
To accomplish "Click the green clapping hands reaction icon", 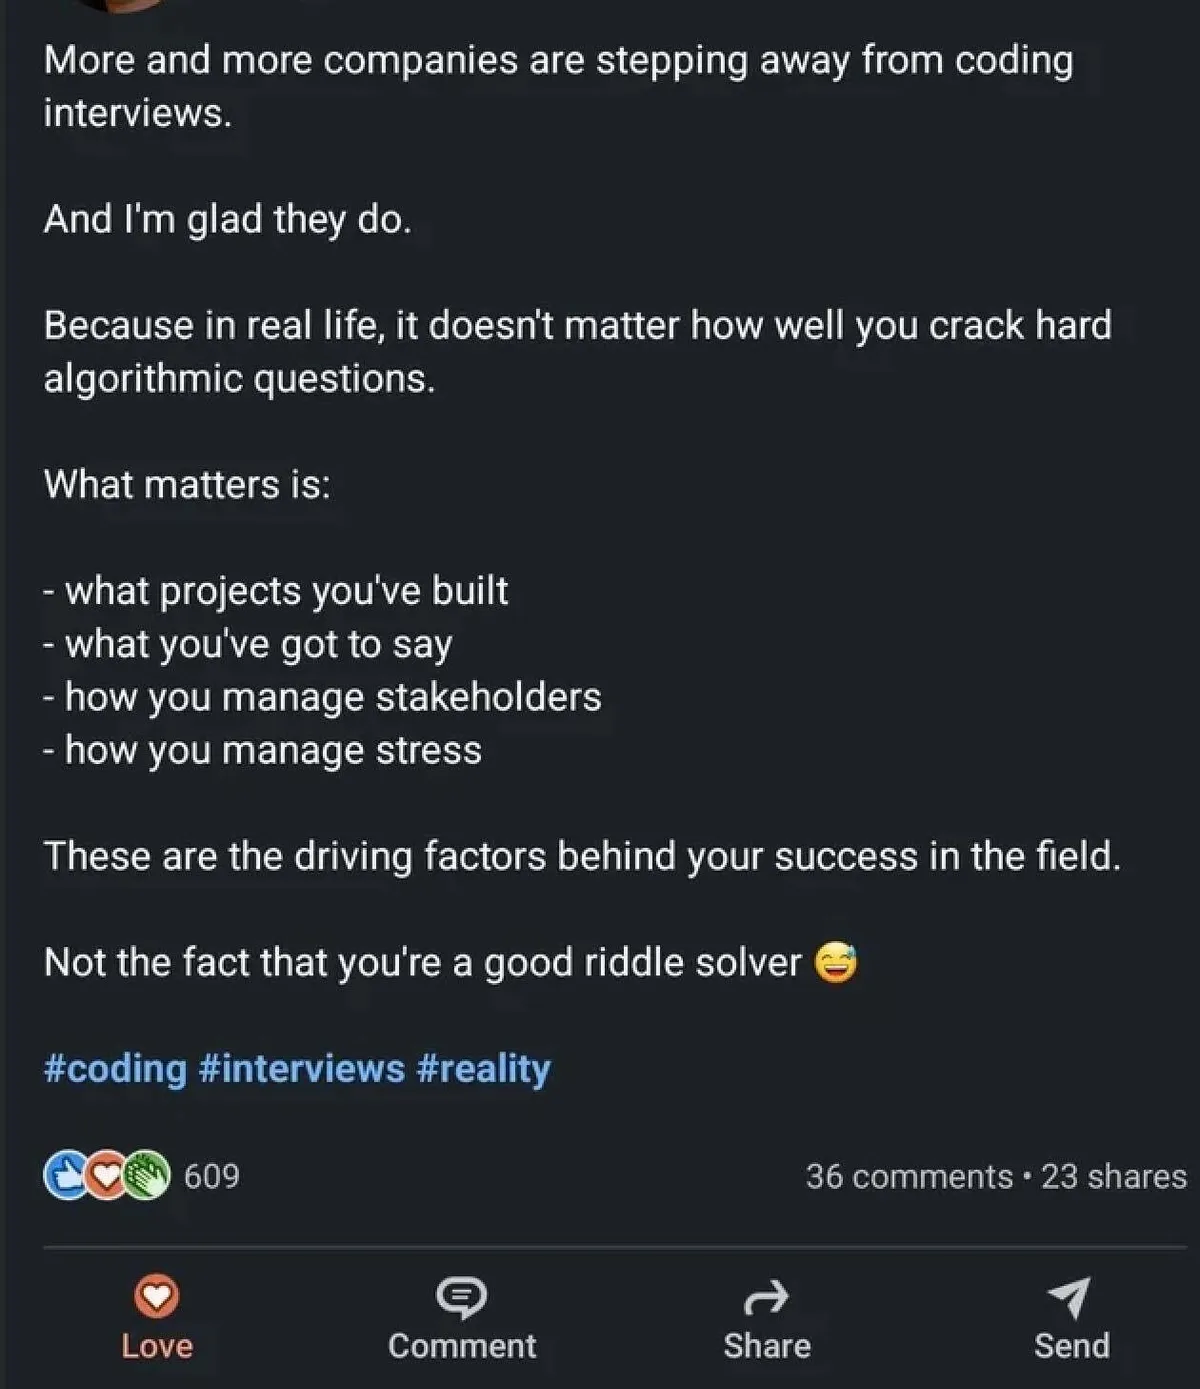I will pos(147,1176).
